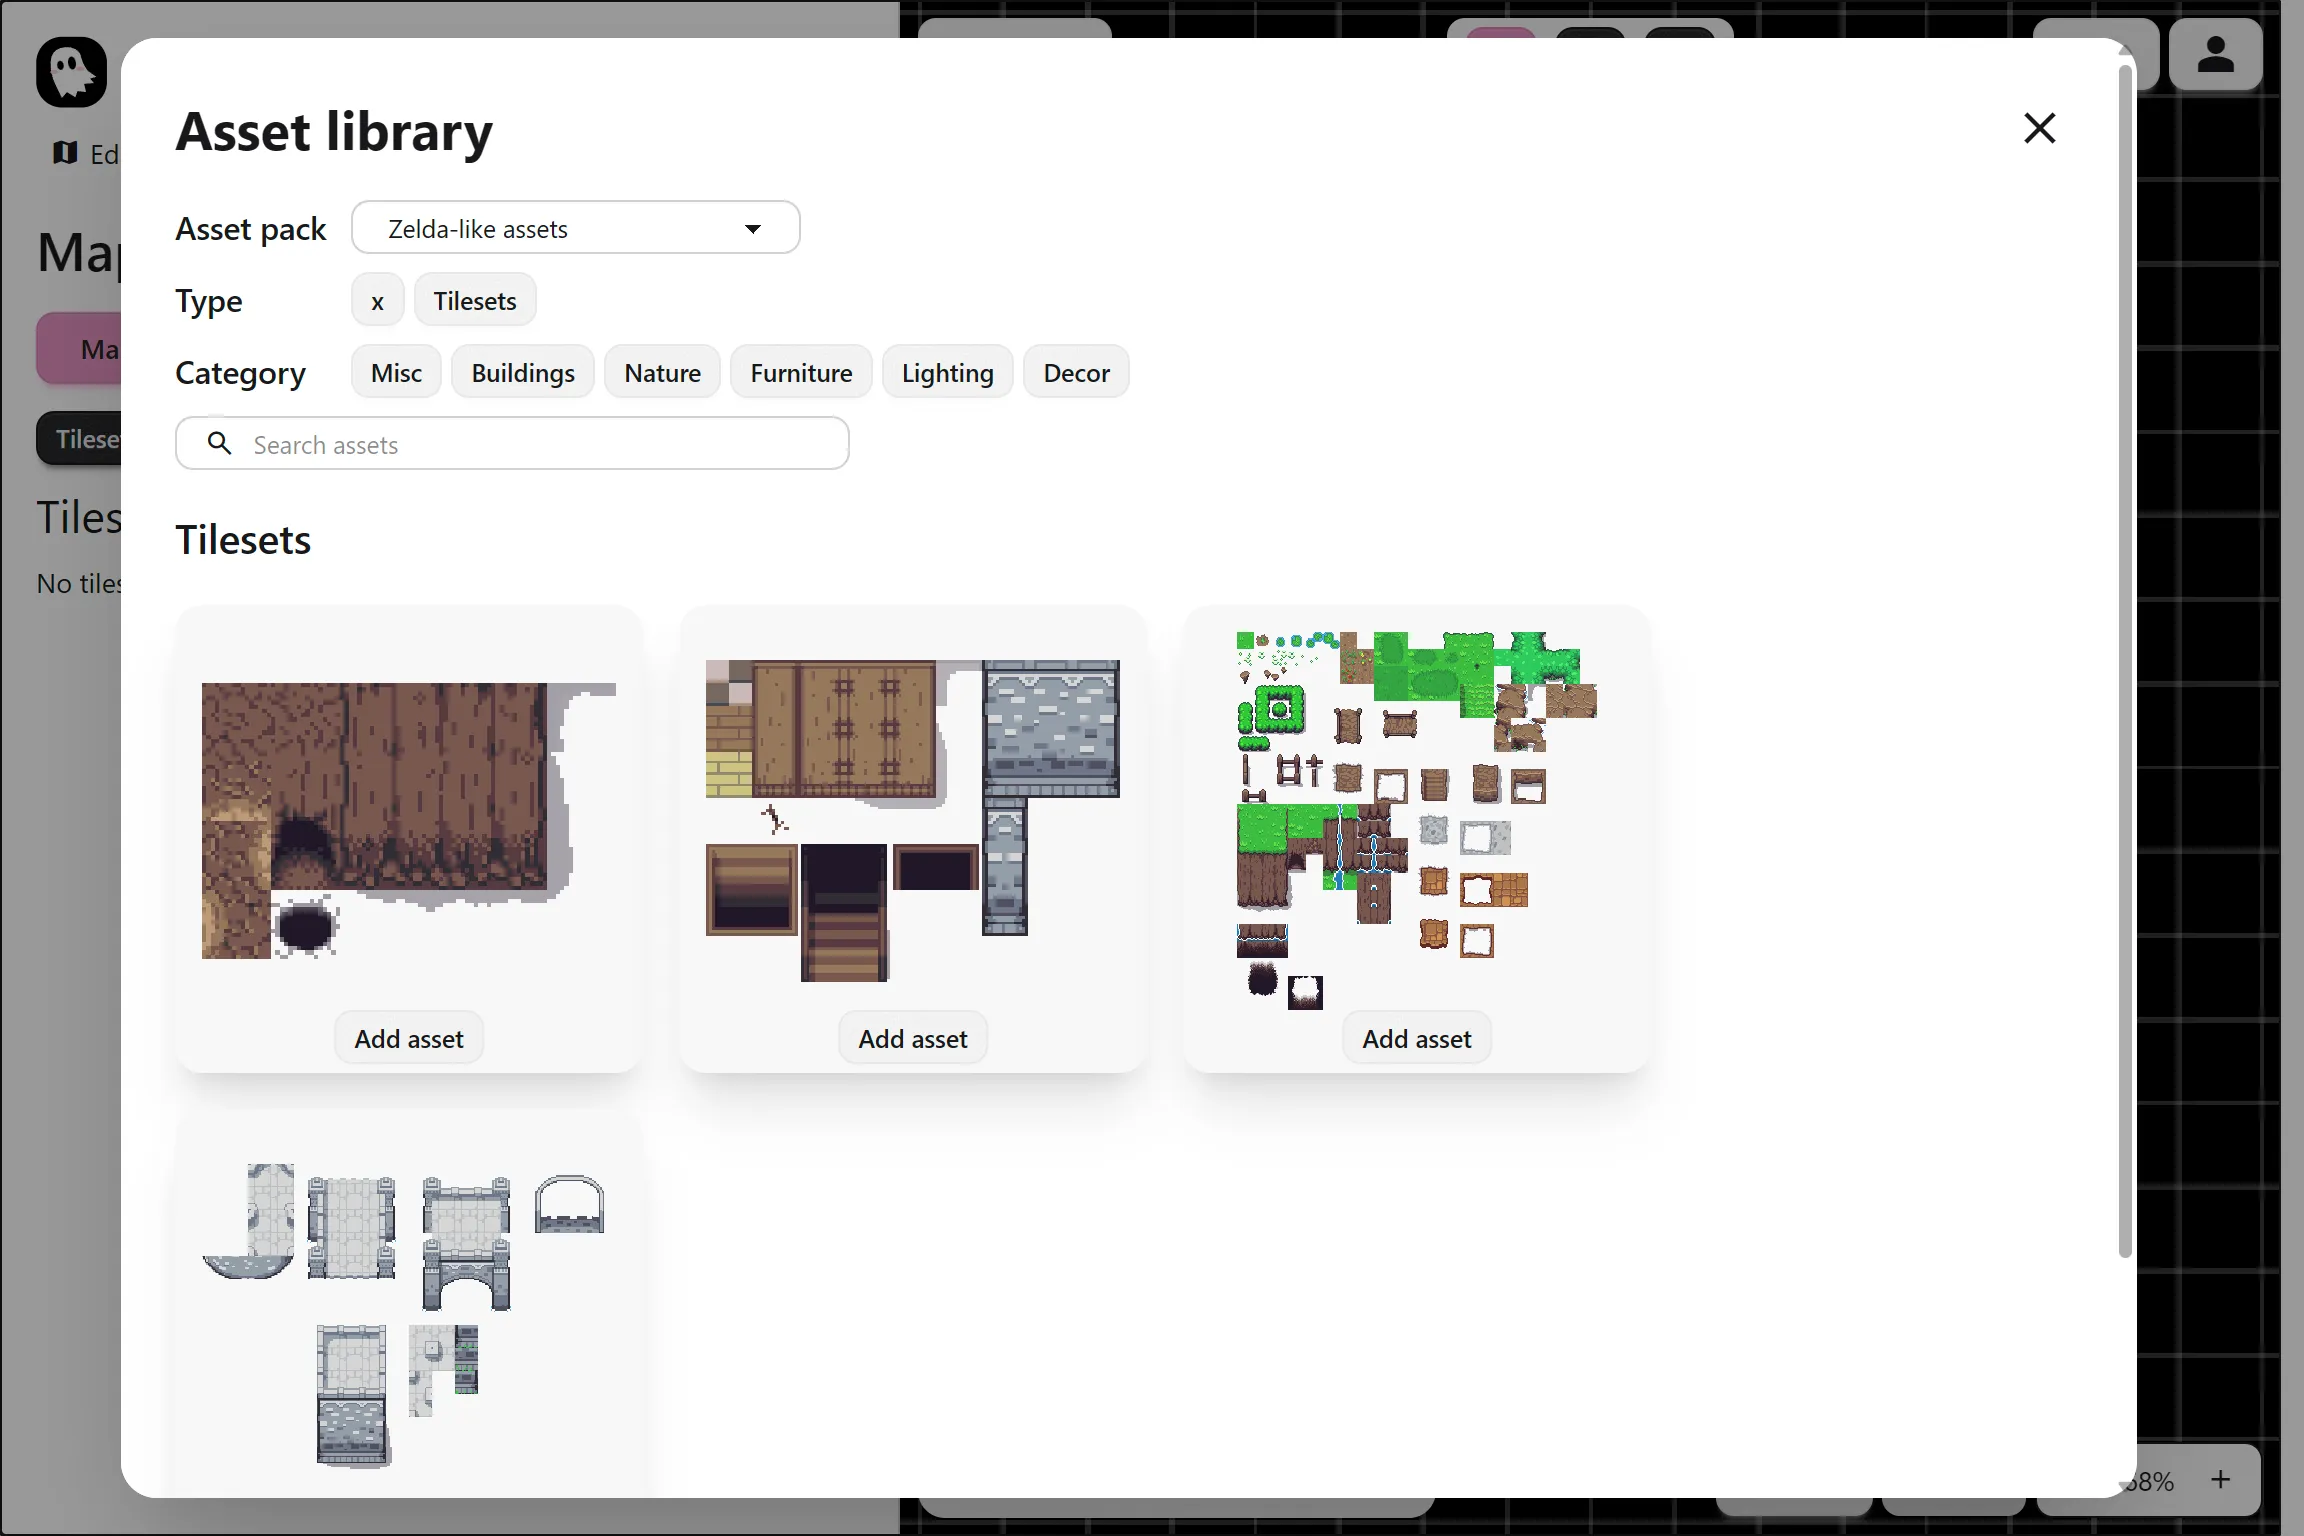2304x1536 pixels.
Task: Select the Nature category chip
Action: (662, 373)
